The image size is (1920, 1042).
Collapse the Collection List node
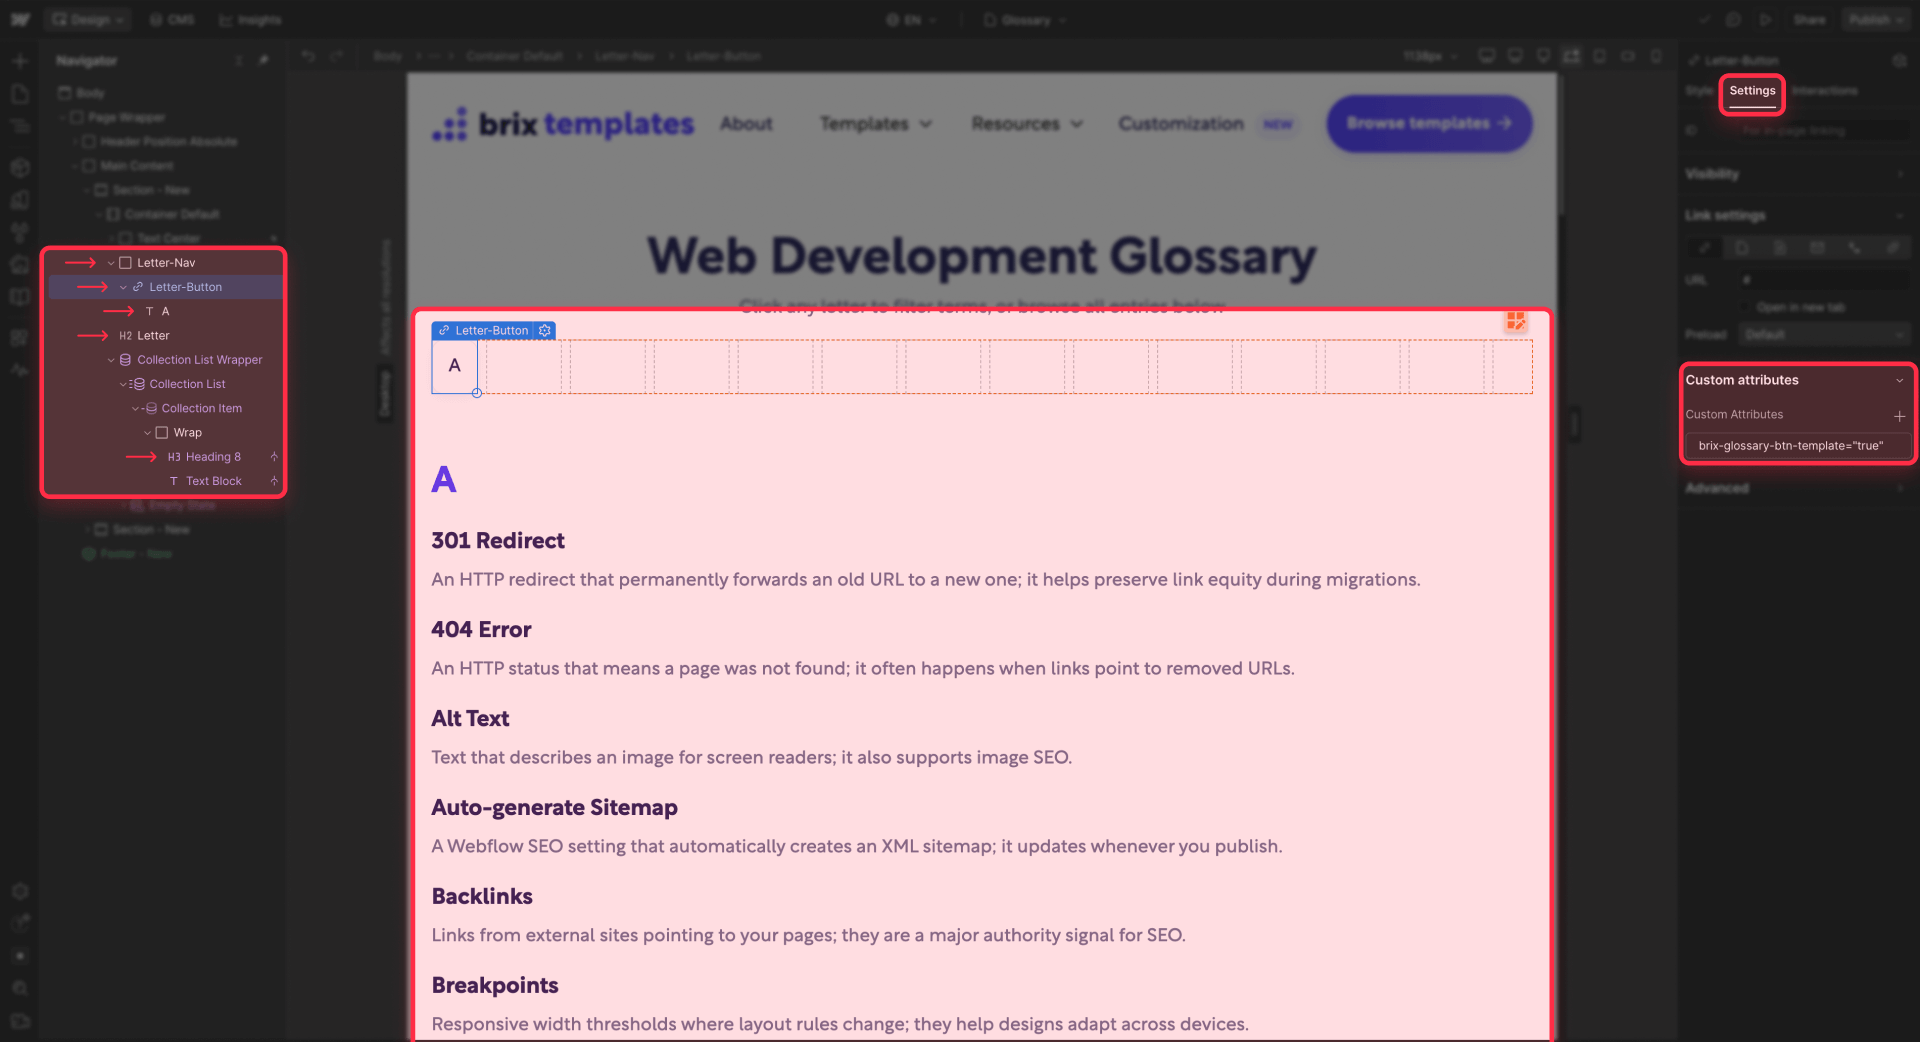point(123,384)
